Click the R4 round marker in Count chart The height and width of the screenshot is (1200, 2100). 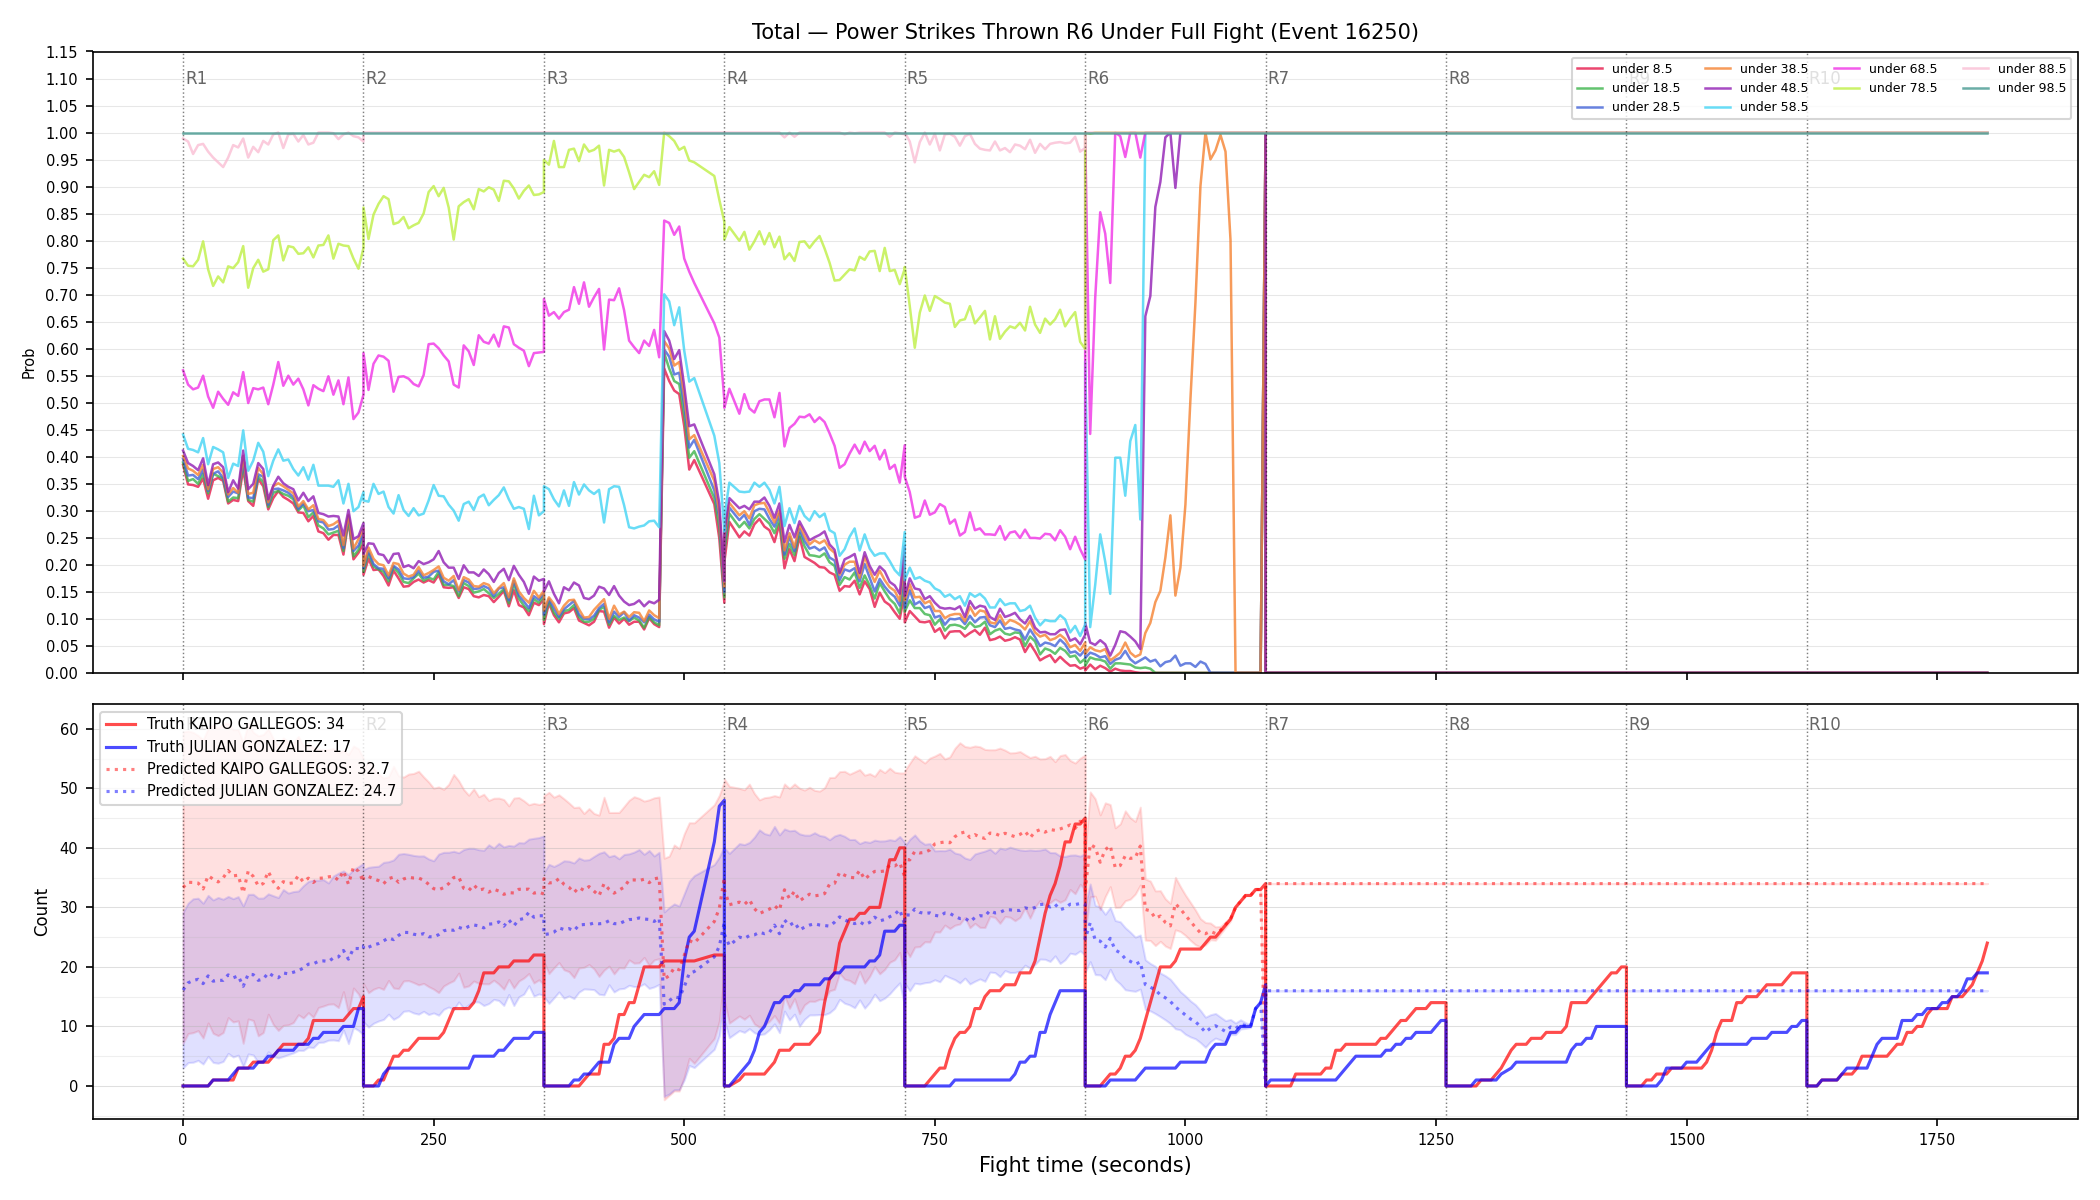coord(737,724)
